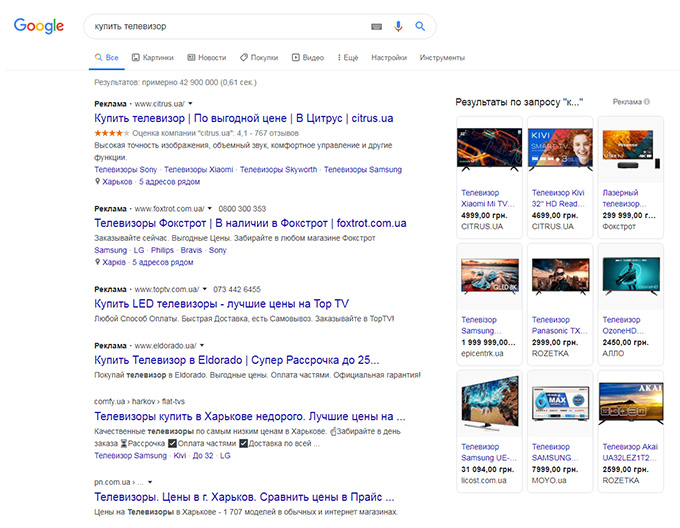The width and height of the screenshot is (680, 528).
Task: Open Philips sitelink under Foxtrot ad
Action: (162, 250)
